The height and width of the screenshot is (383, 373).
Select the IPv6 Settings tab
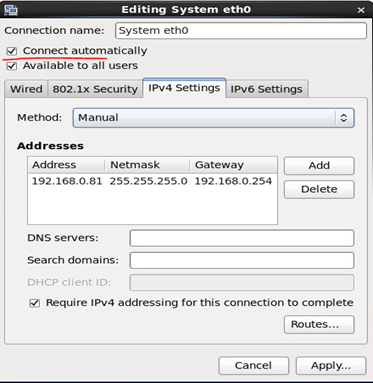pos(267,89)
